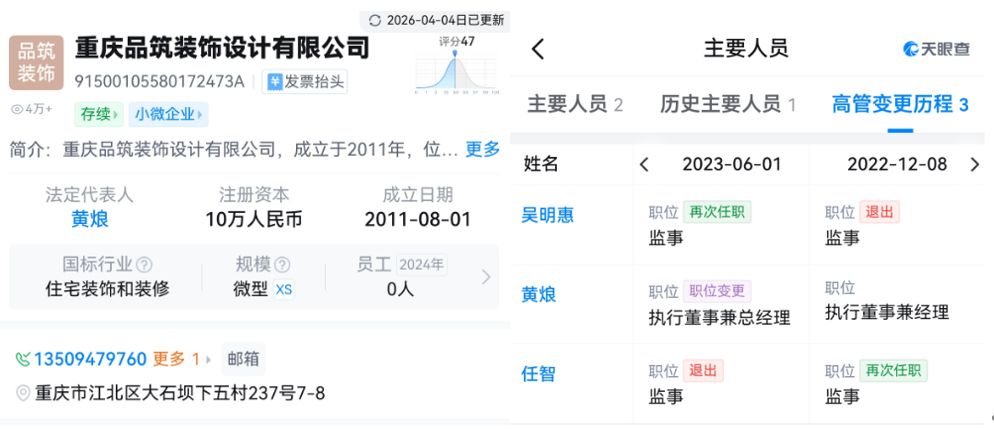Expand more details with the right chevron in info card

[486, 277]
